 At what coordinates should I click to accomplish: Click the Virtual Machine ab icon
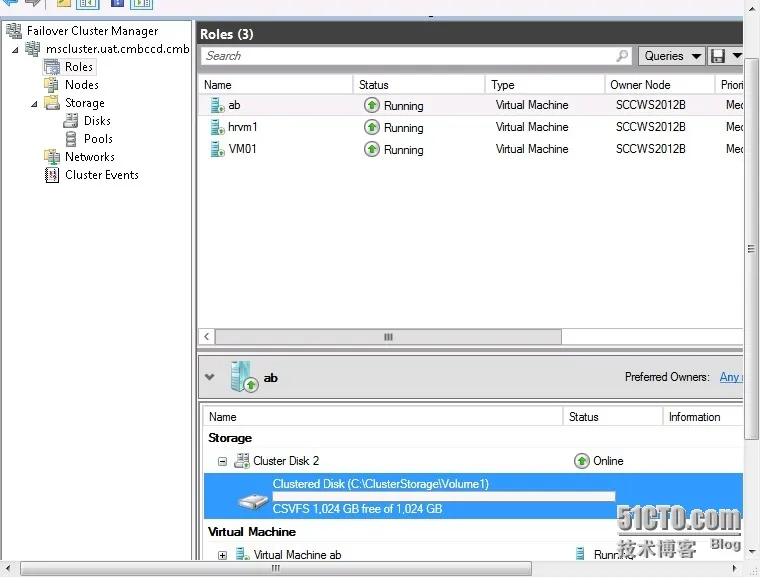[242, 554]
